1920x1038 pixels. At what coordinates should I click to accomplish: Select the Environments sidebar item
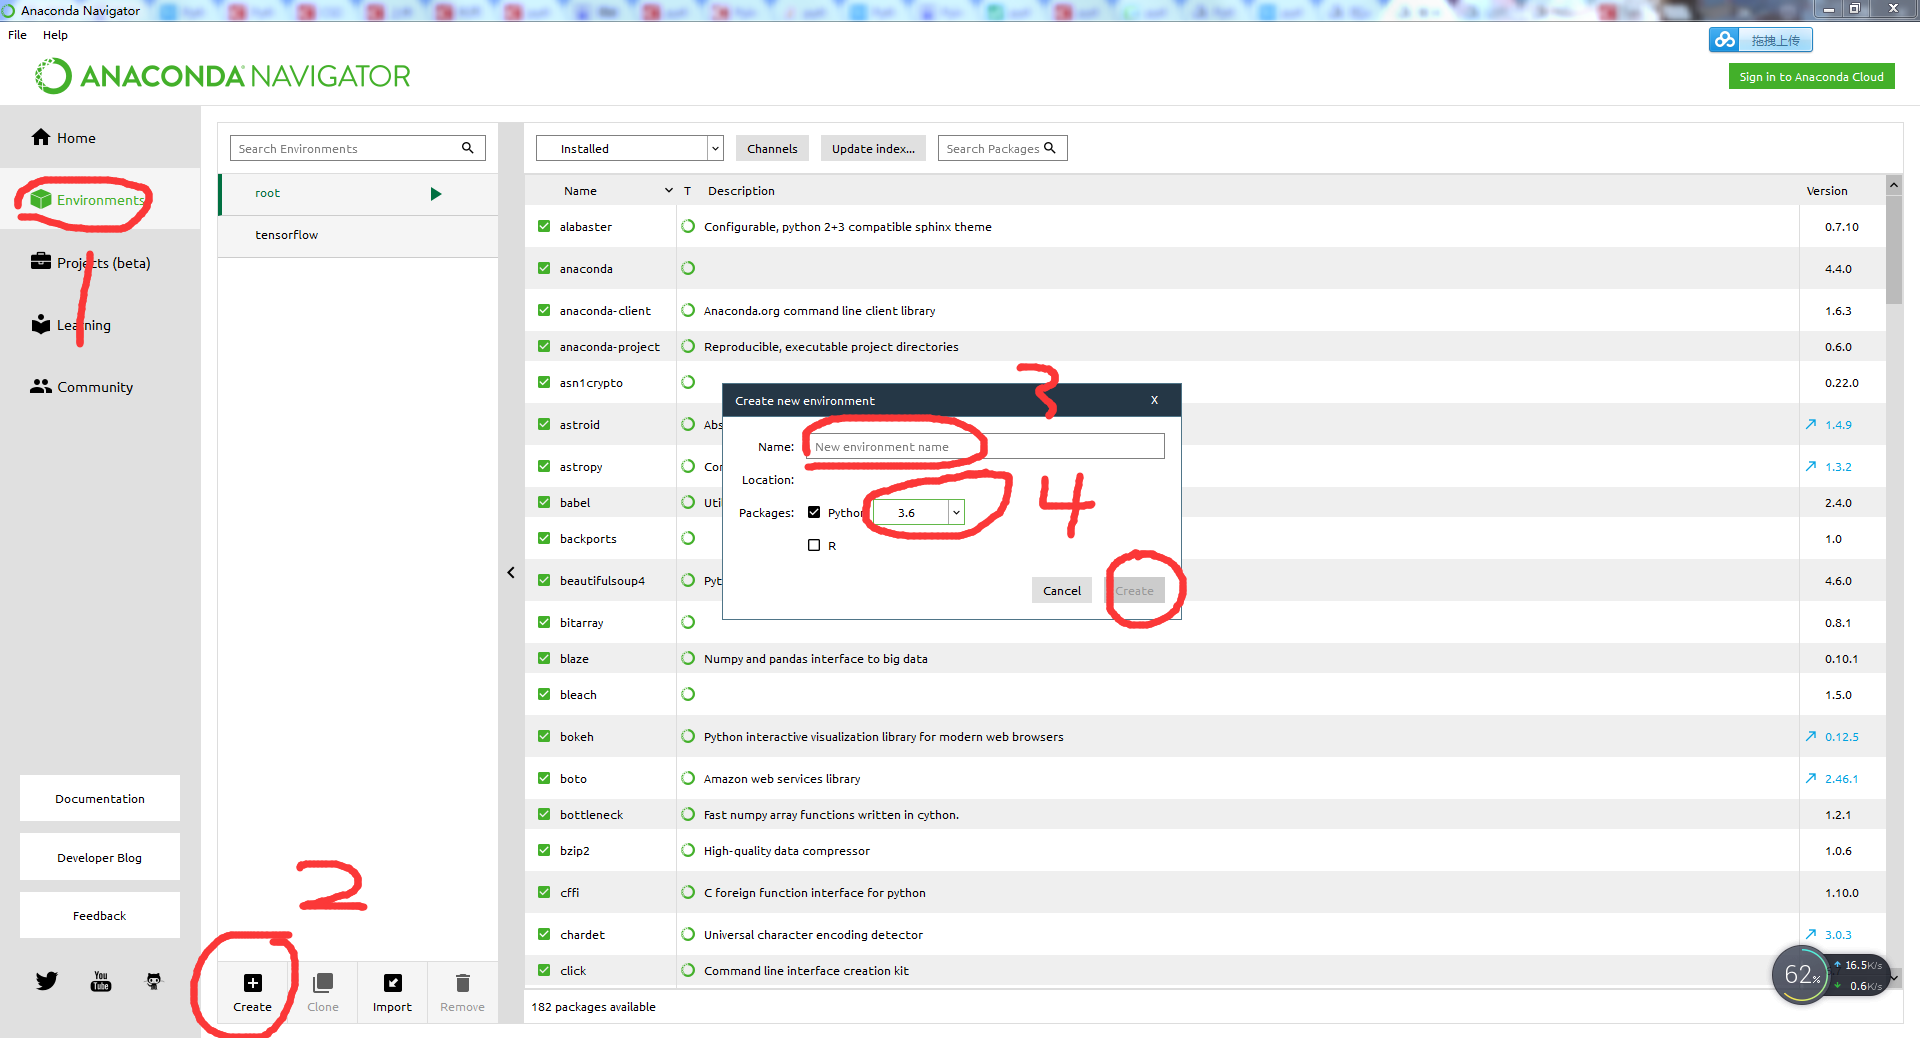(x=100, y=200)
